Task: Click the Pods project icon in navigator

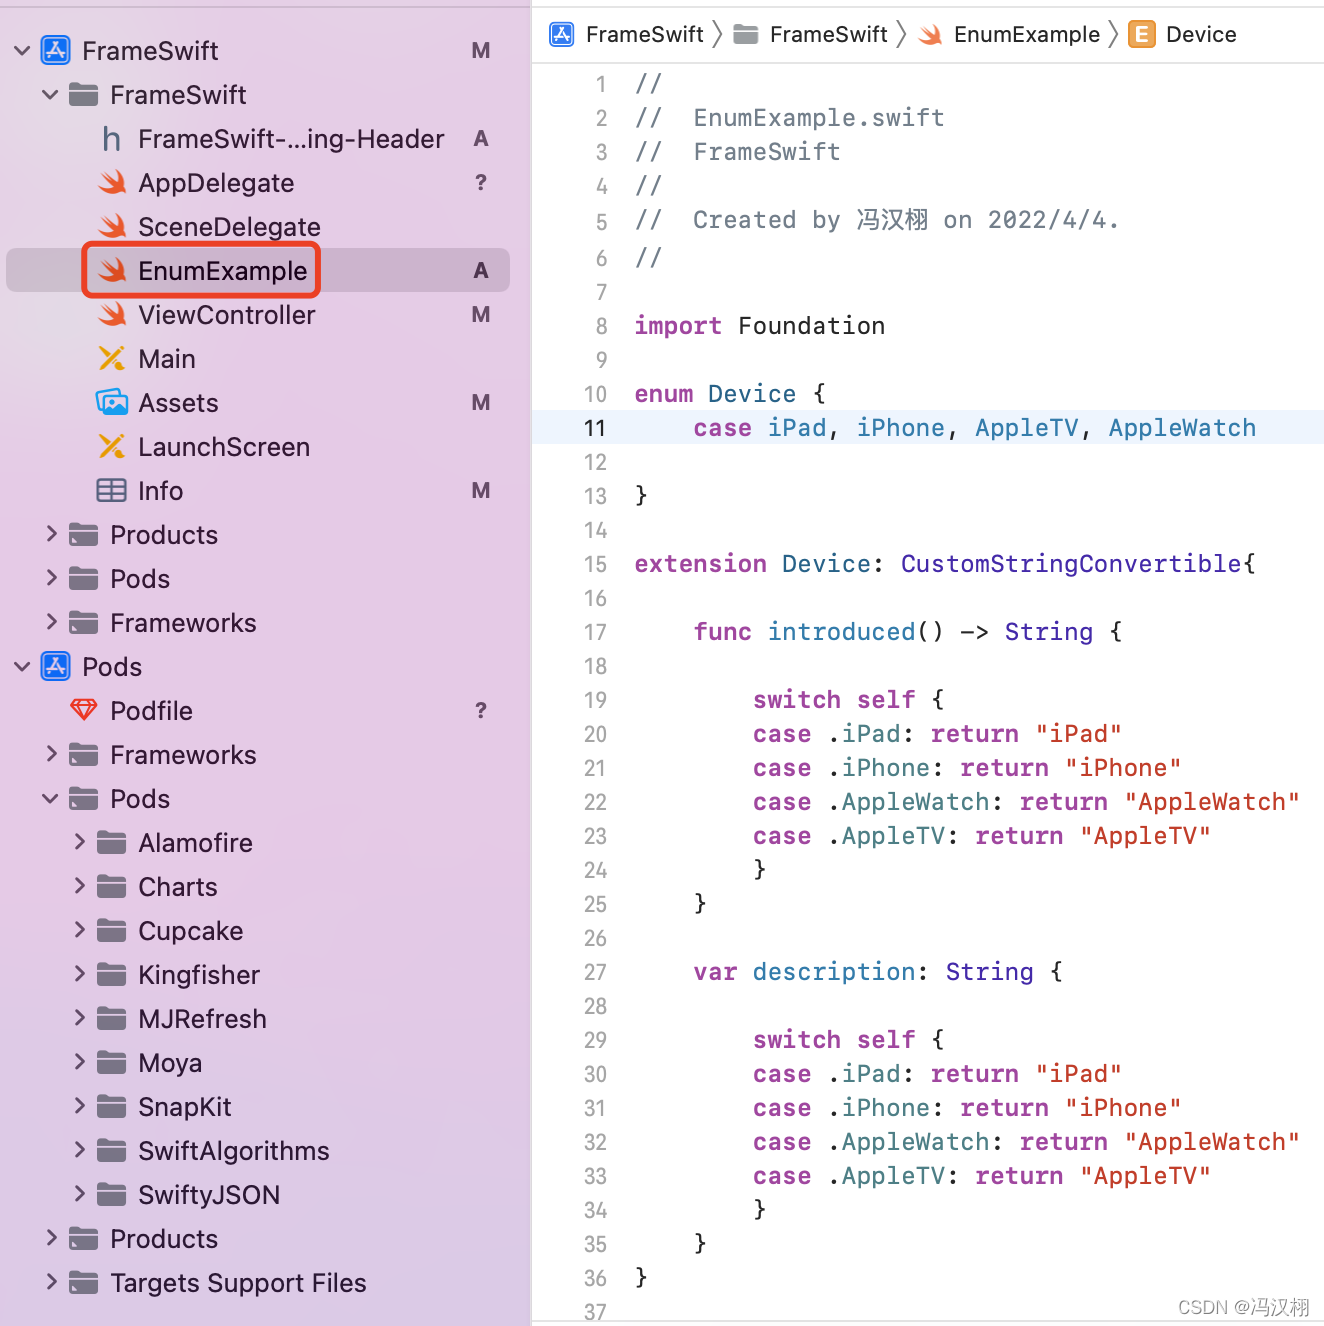Action: click(55, 666)
